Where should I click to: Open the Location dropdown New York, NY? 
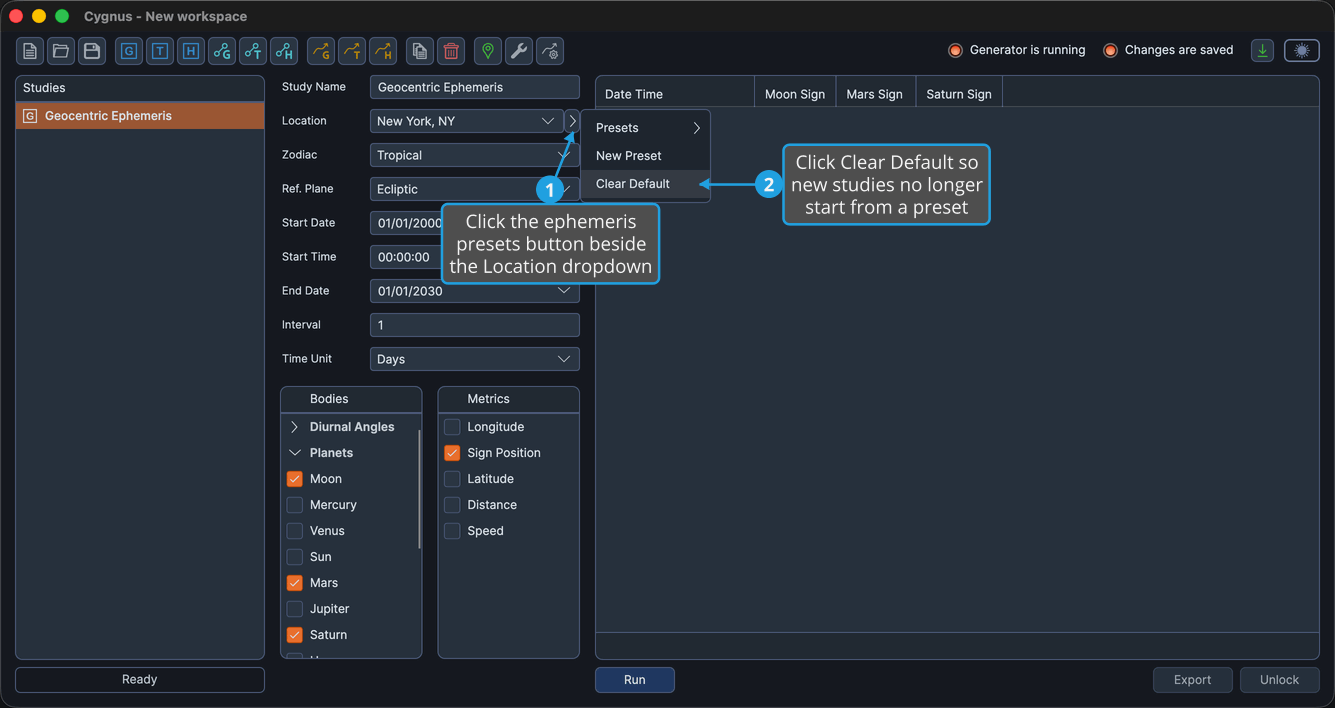466,121
